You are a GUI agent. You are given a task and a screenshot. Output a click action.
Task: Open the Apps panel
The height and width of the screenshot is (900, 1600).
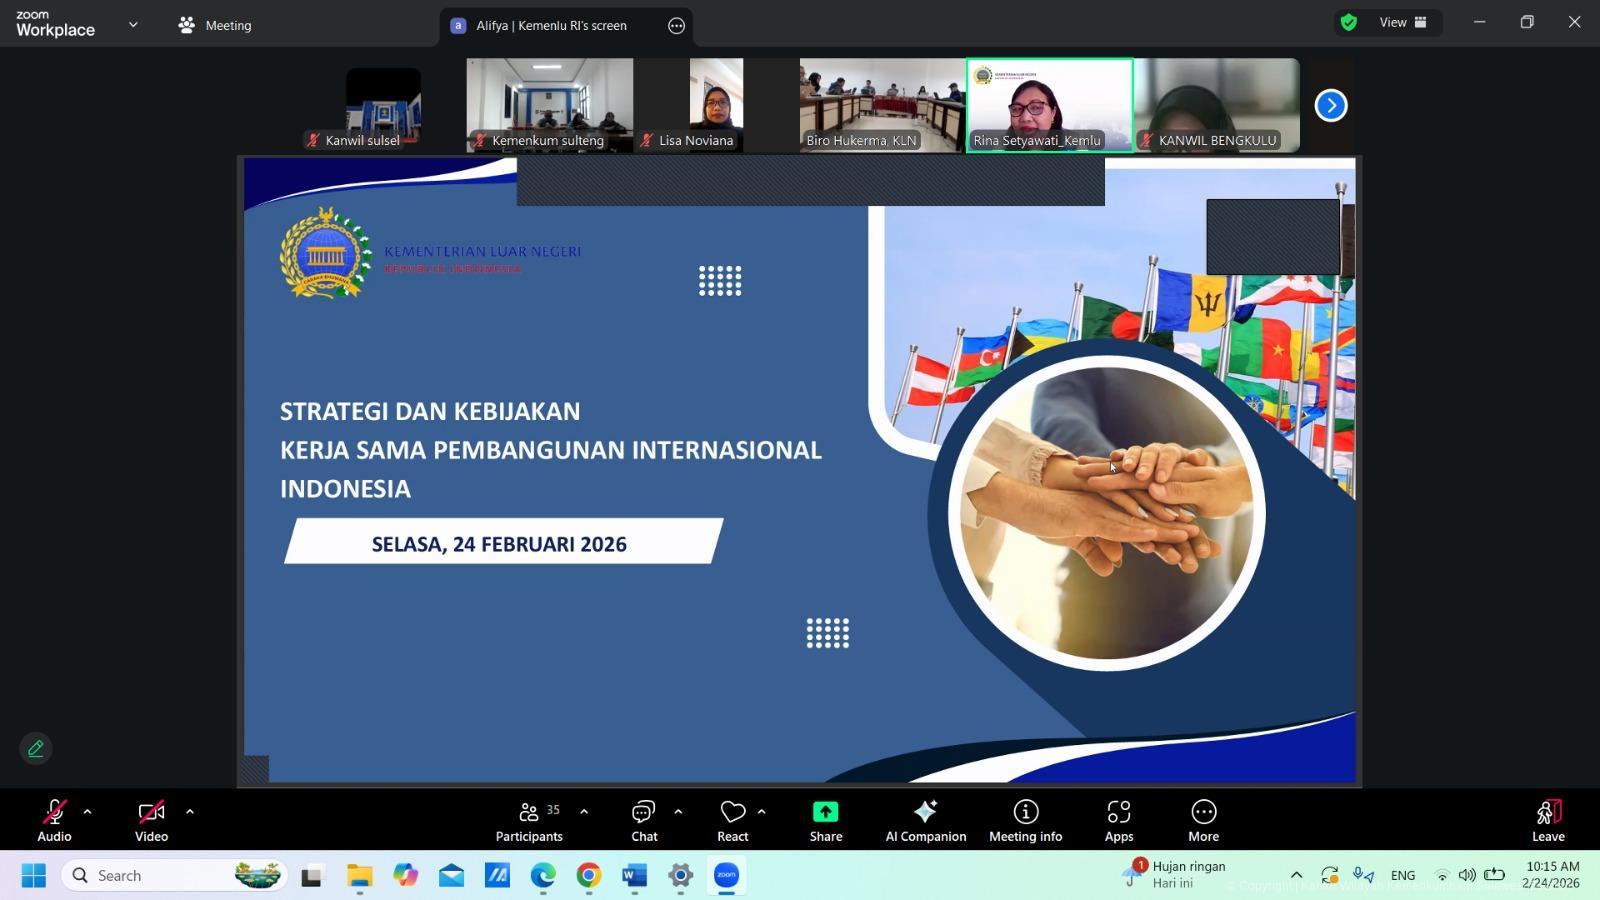[x=1118, y=820]
